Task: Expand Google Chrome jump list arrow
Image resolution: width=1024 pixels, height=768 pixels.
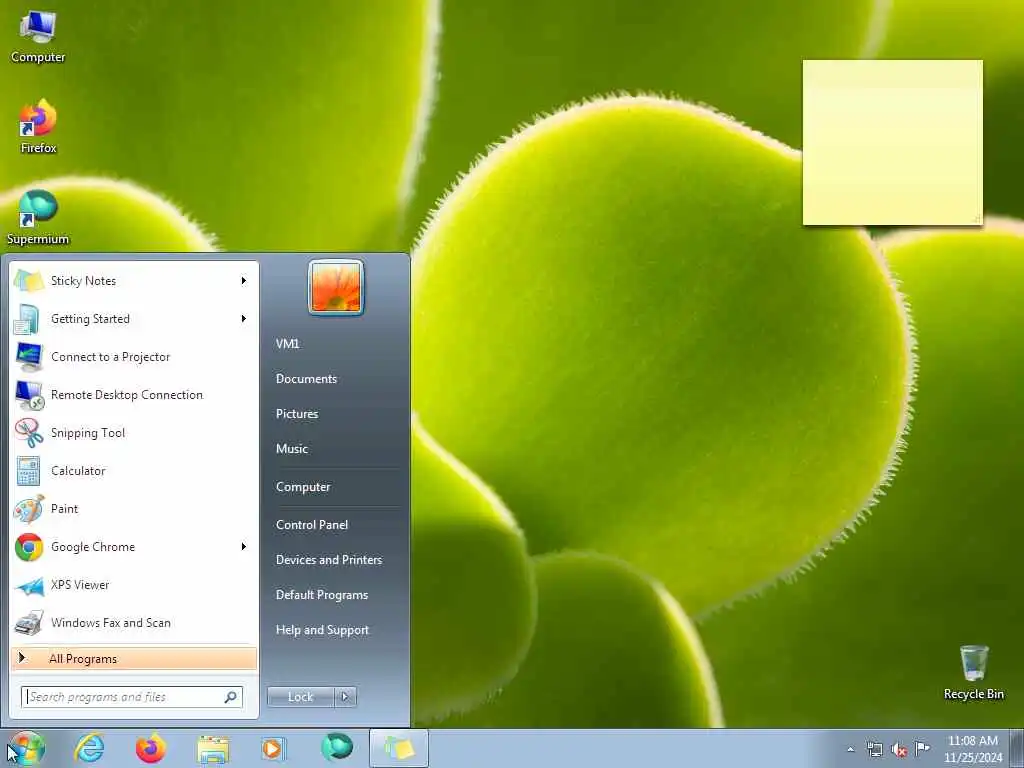Action: click(x=244, y=547)
